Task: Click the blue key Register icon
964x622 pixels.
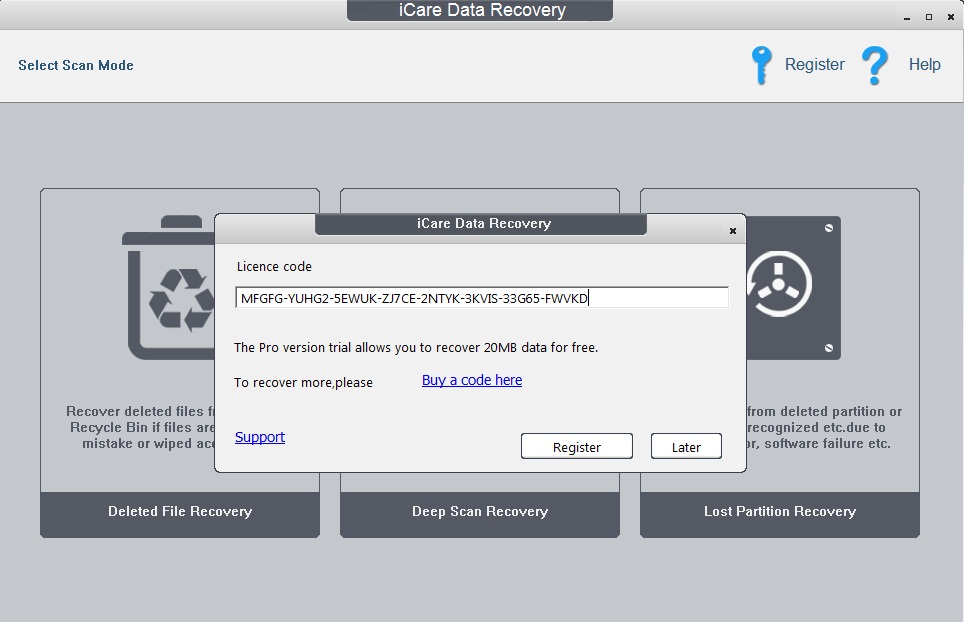Action: tap(761, 64)
